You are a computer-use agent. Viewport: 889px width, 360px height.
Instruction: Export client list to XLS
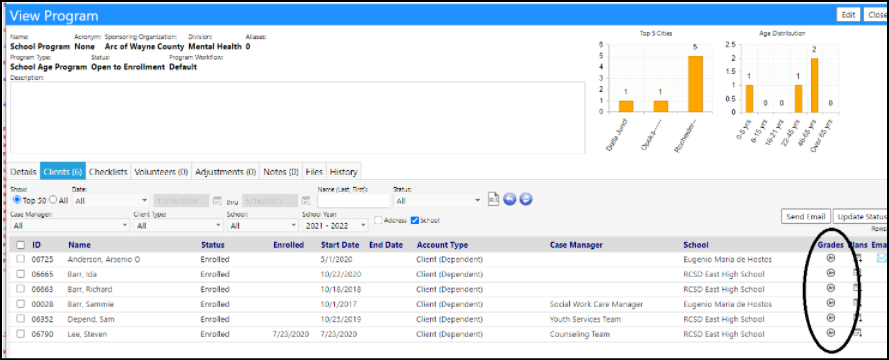tap(493, 200)
